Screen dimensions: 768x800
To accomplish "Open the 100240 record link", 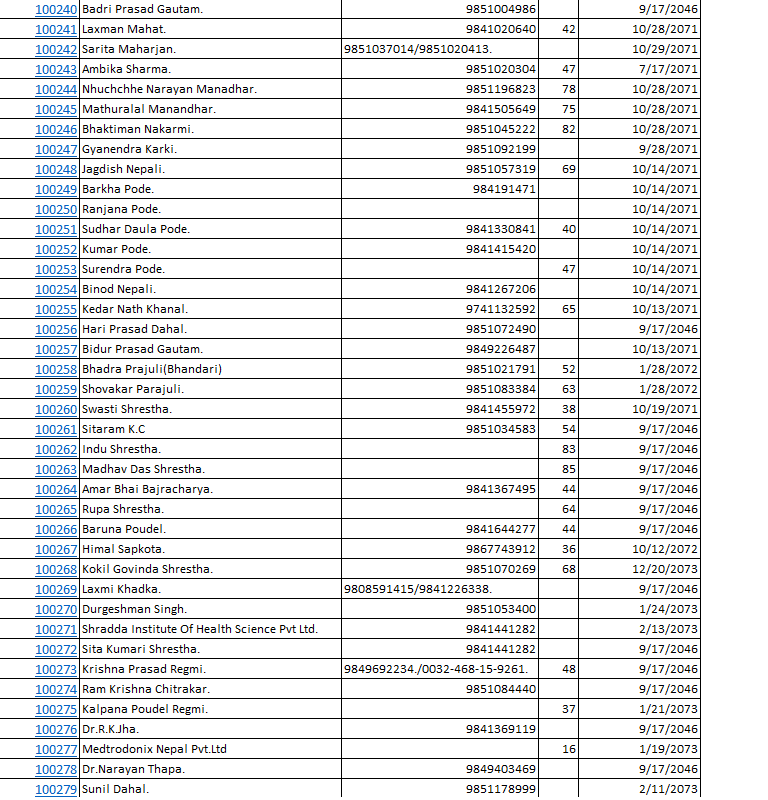I will pos(56,9).
